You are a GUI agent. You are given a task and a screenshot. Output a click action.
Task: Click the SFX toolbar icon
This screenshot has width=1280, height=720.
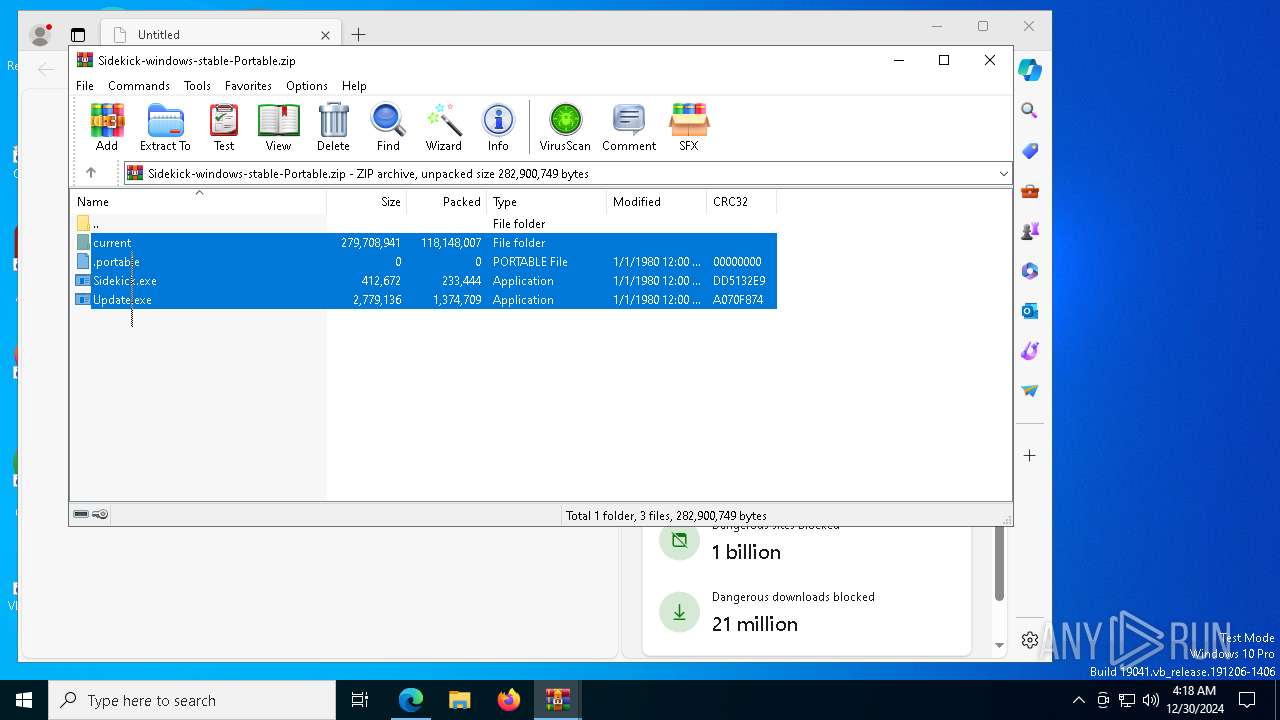(x=689, y=127)
